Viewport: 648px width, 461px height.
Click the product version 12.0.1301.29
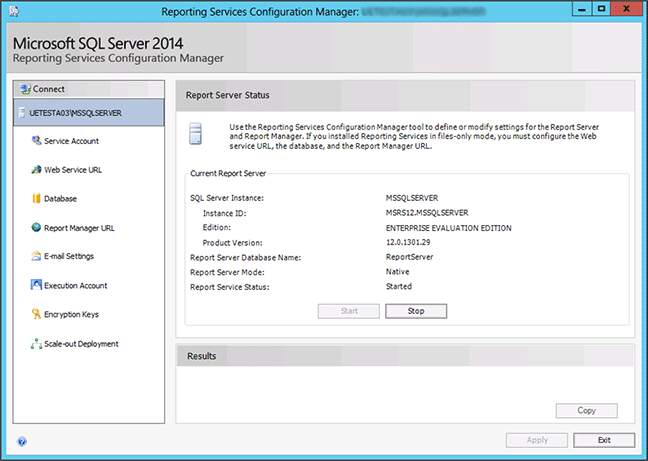pos(408,242)
